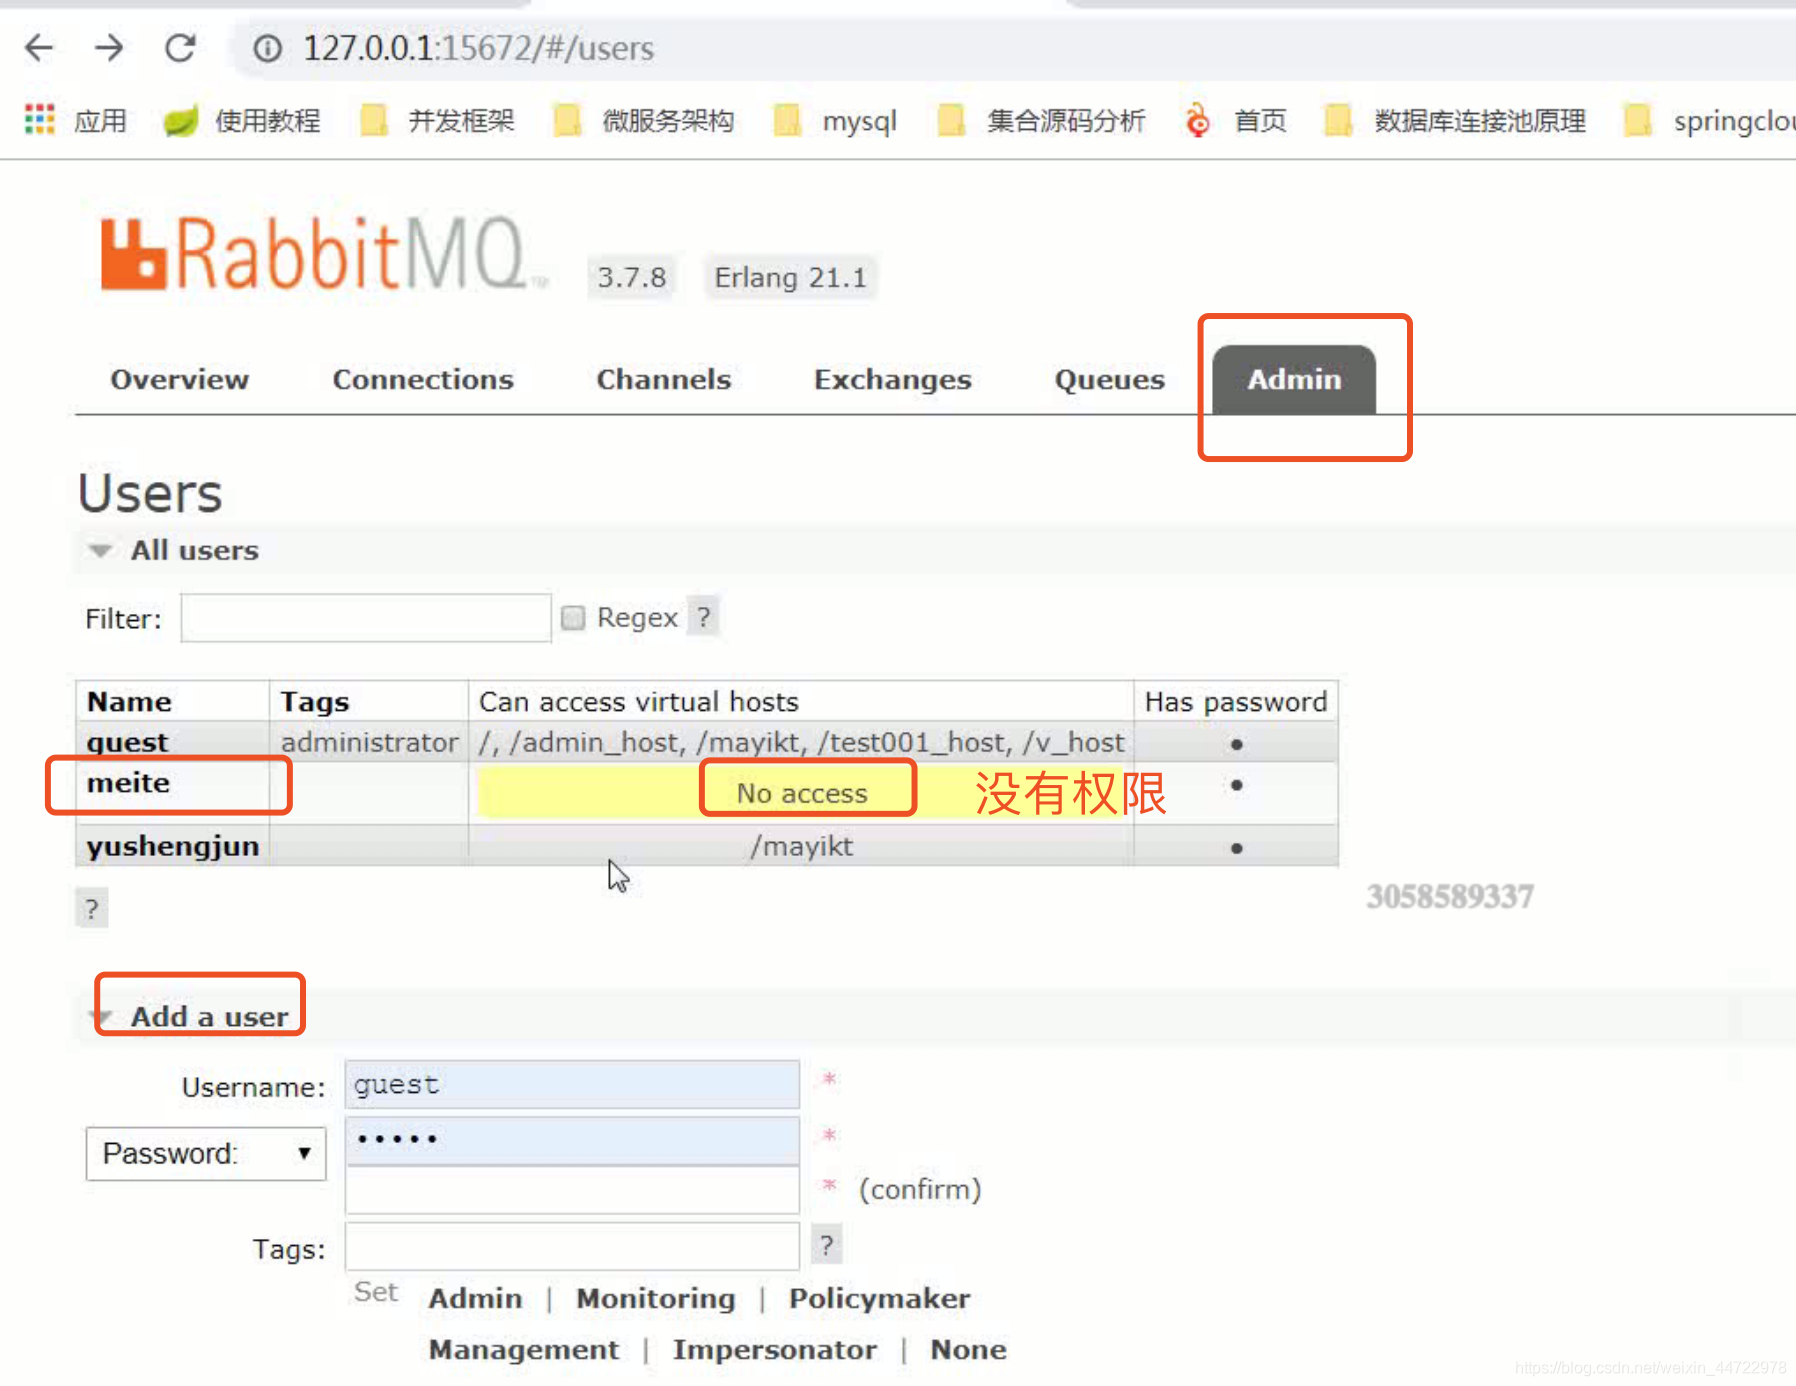Go forward with the browser forward arrow
Screen dimensions: 1796x1386
[109, 47]
